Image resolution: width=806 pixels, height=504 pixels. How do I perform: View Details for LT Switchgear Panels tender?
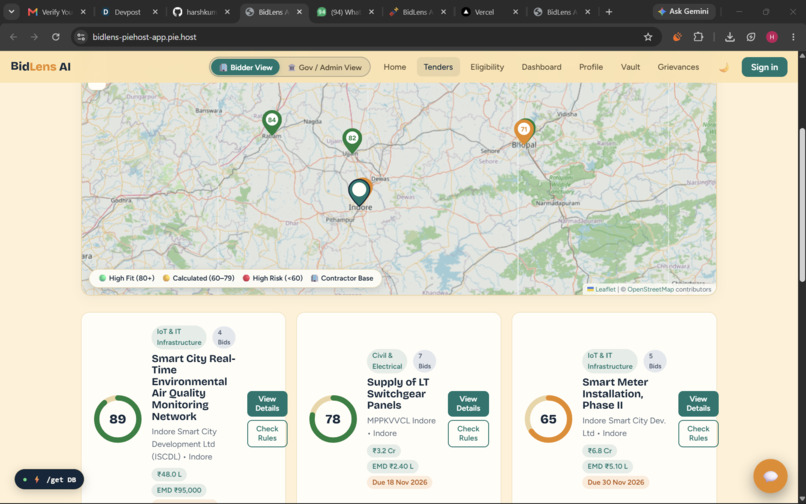coord(468,404)
